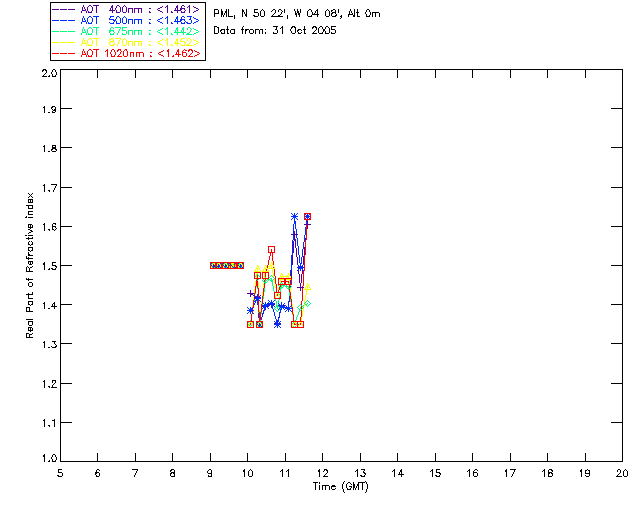Click the x-axis label 10
Screen dimensions: 640x512
pos(247,473)
